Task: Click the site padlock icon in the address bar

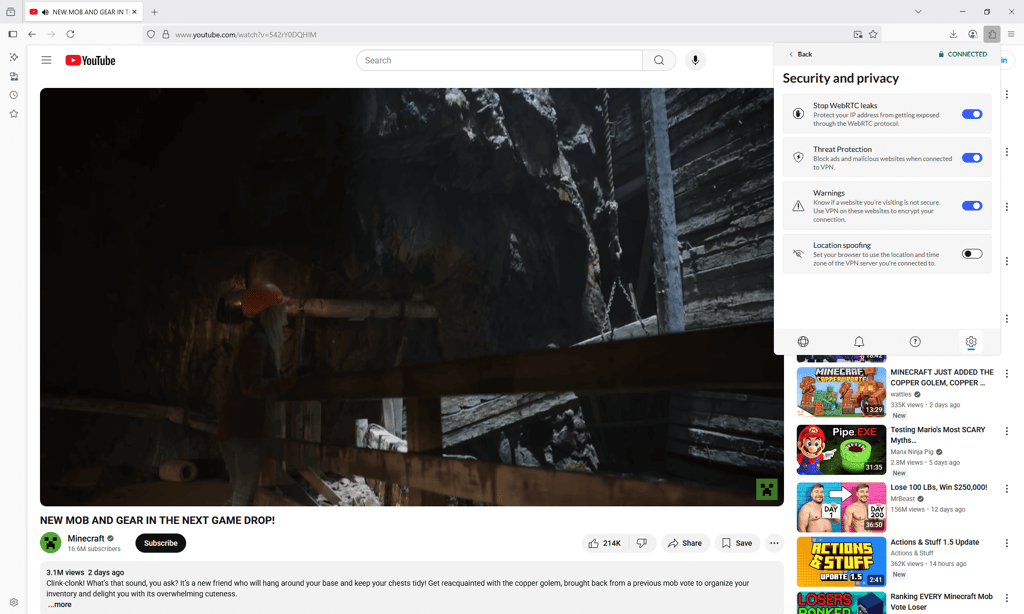Action: pos(166,34)
